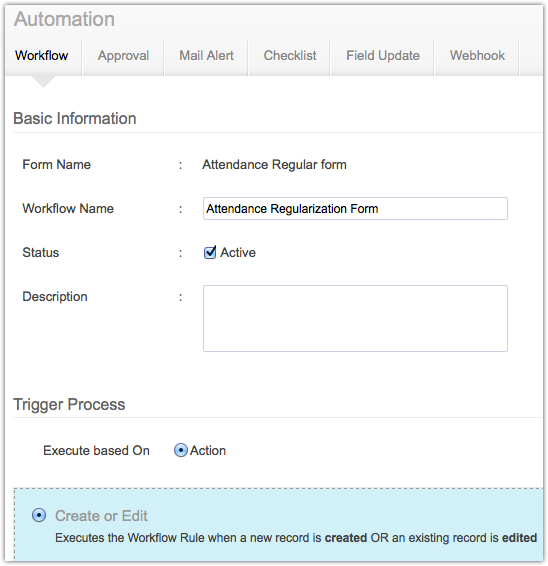The height and width of the screenshot is (566, 548).
Task: Go to the Checklist tab
Action: 290,56
